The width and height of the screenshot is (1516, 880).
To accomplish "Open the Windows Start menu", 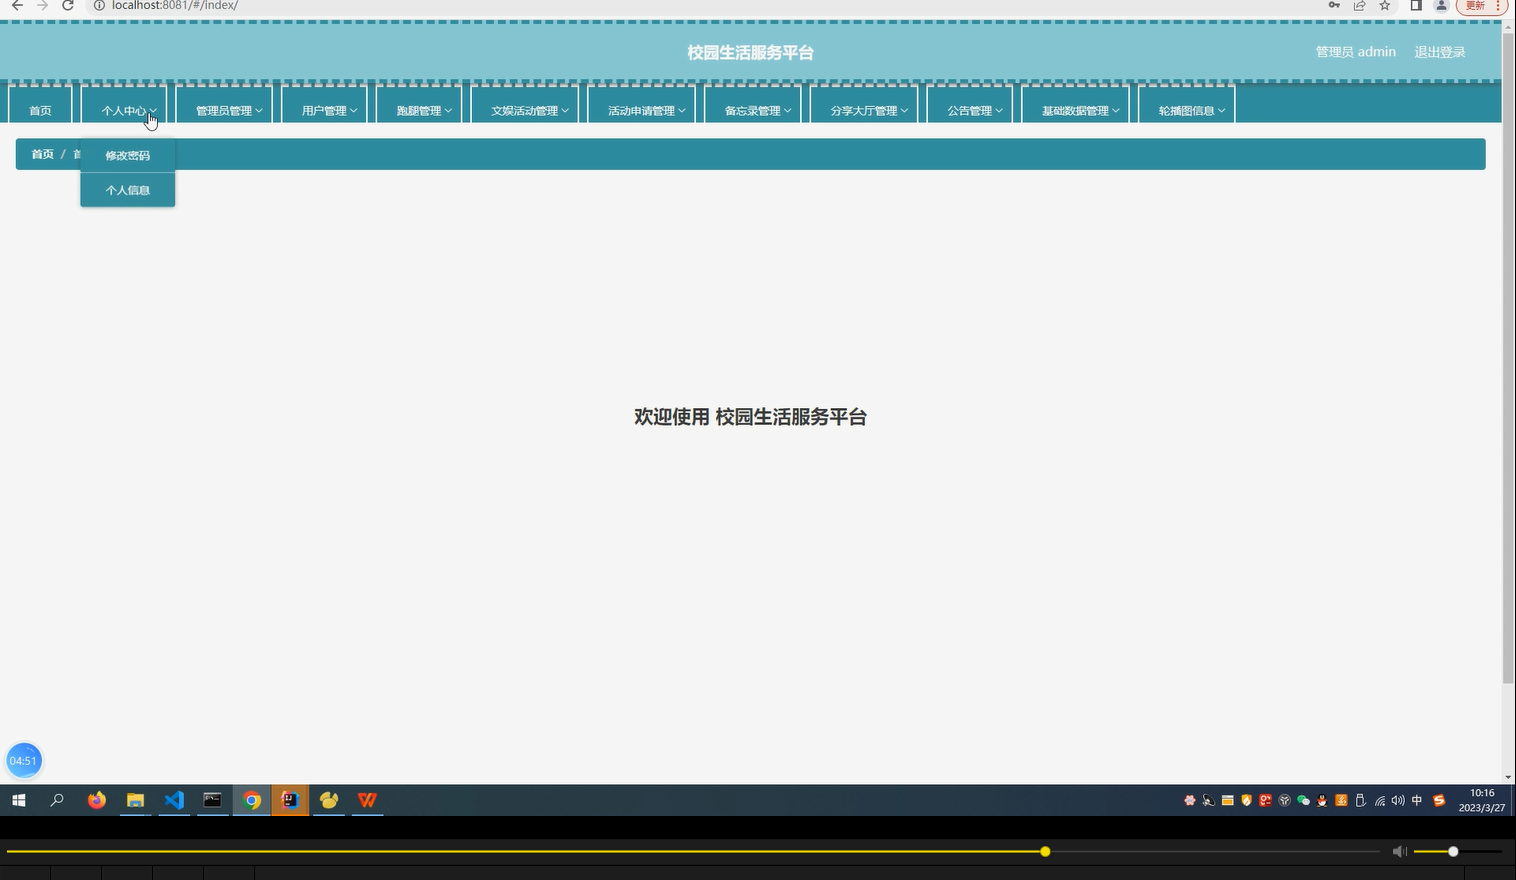I will tap(19, 800).
